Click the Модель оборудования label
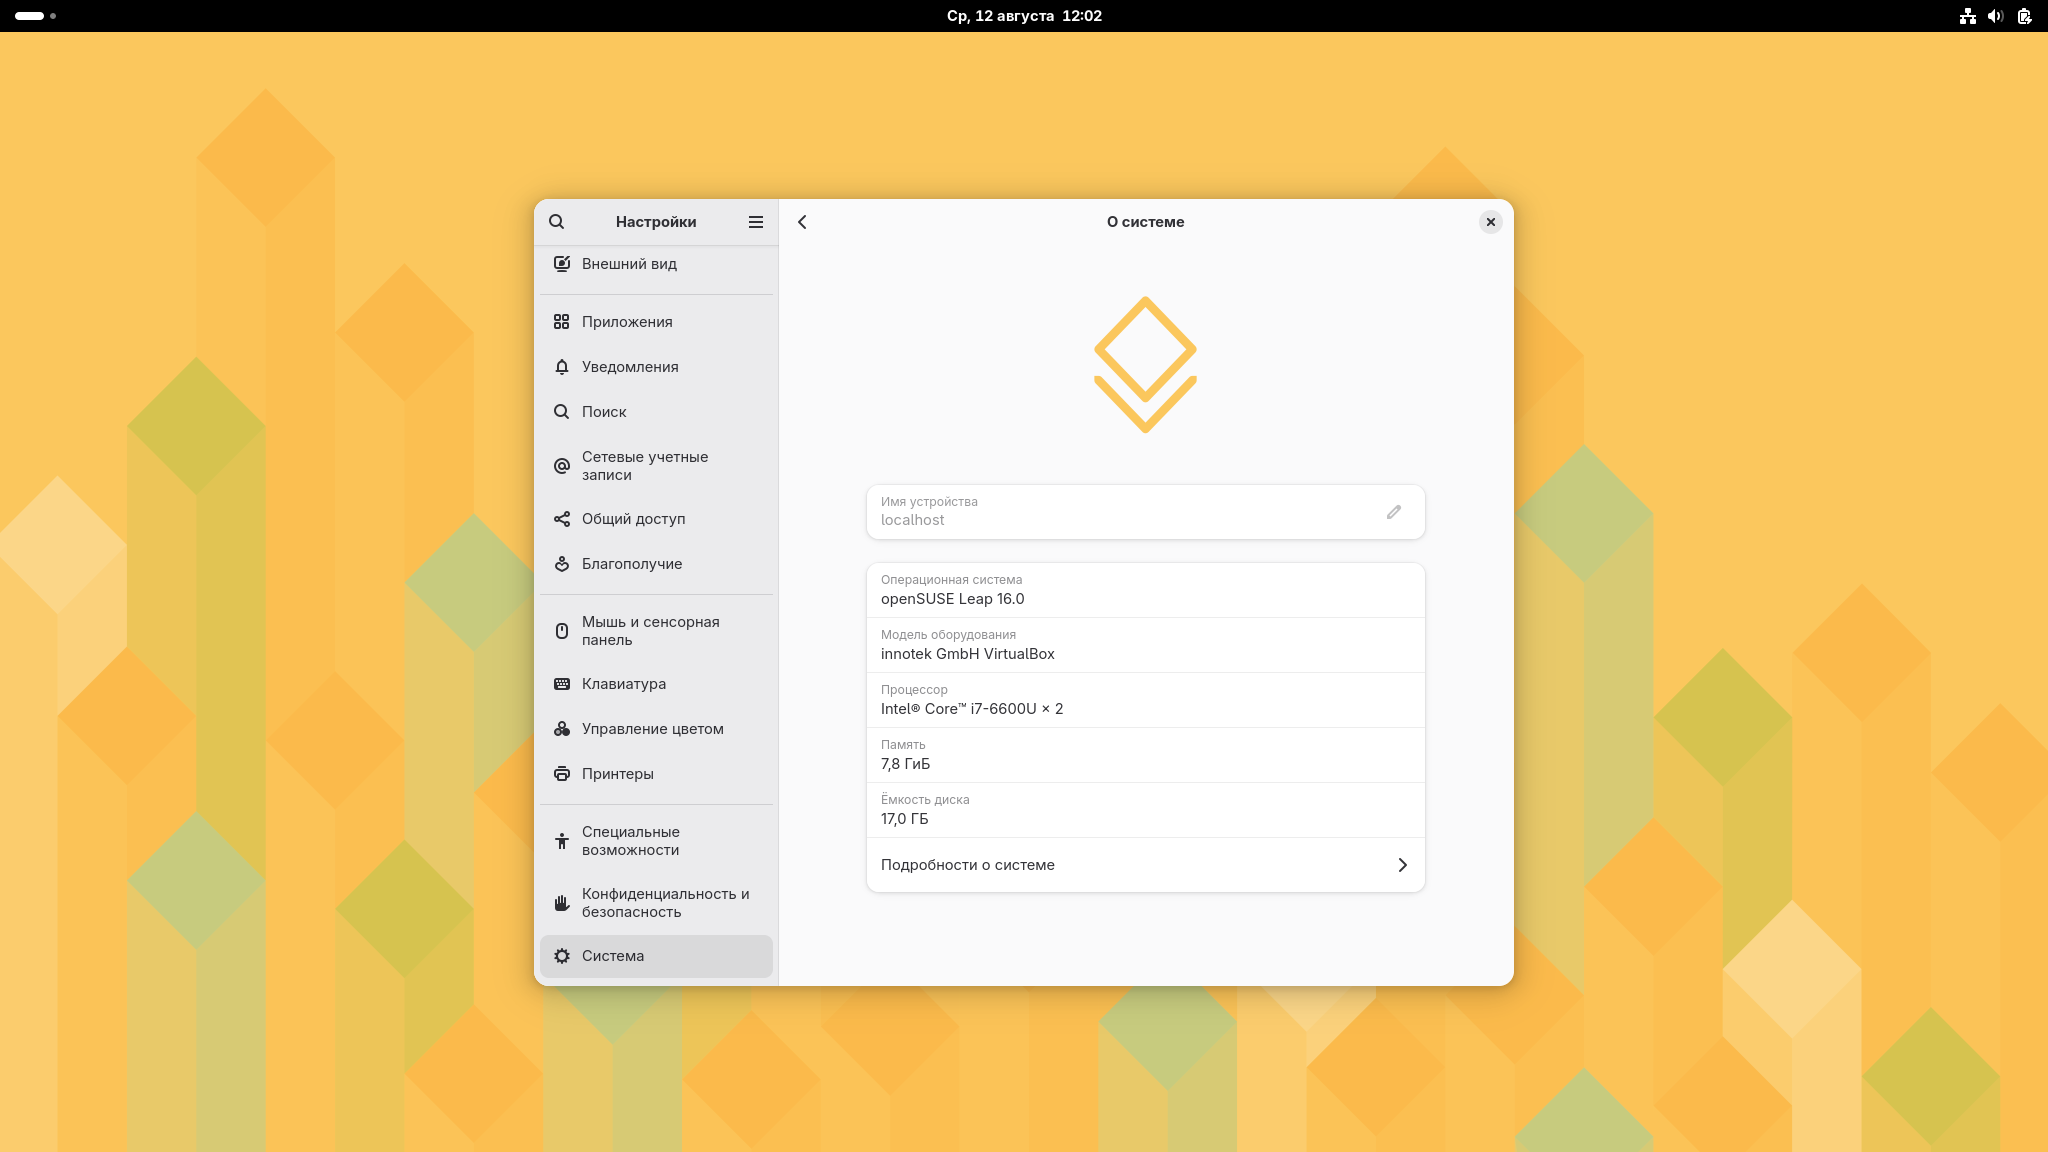The width and height of the screenshot is (2048, 1152). point(948,635)
